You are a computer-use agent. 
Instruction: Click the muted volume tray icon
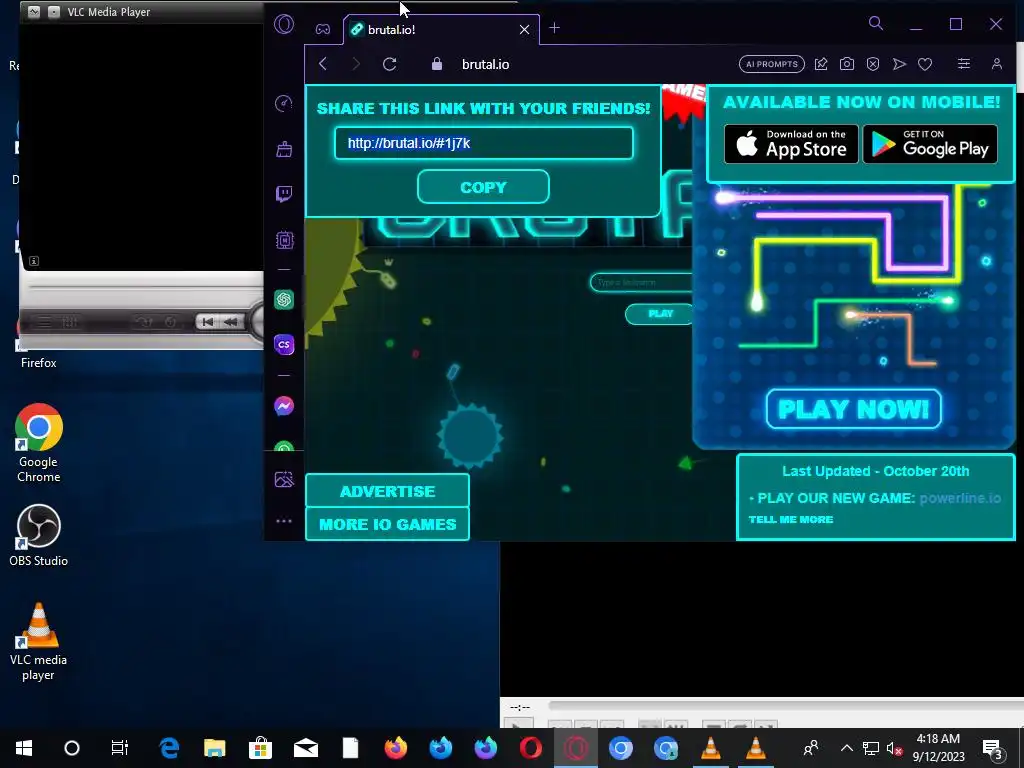coord(894,748)
